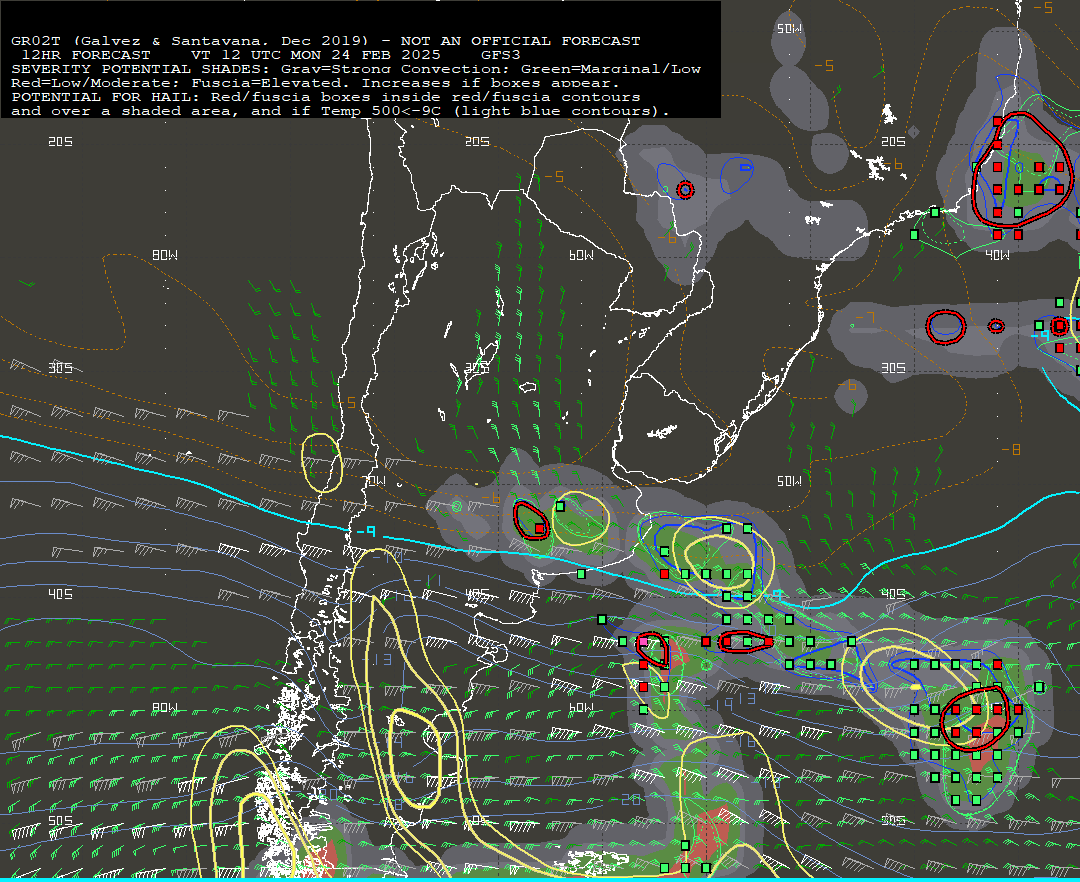Select the 'SEVERITY POTENTIAL SHADES' legend line
The width and height of the screenshot is (1080, 882).
click(x=356, y=69)
